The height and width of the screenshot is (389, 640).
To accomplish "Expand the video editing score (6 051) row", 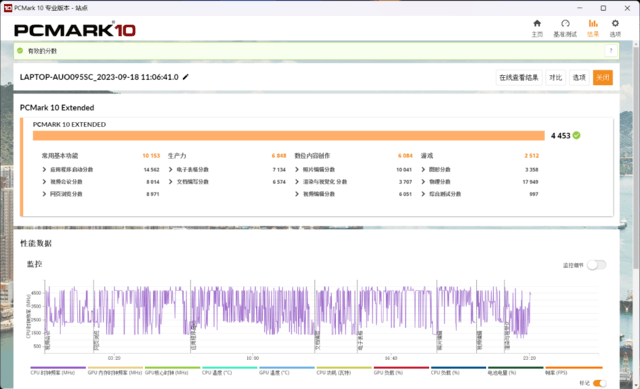I will (297, 194).
